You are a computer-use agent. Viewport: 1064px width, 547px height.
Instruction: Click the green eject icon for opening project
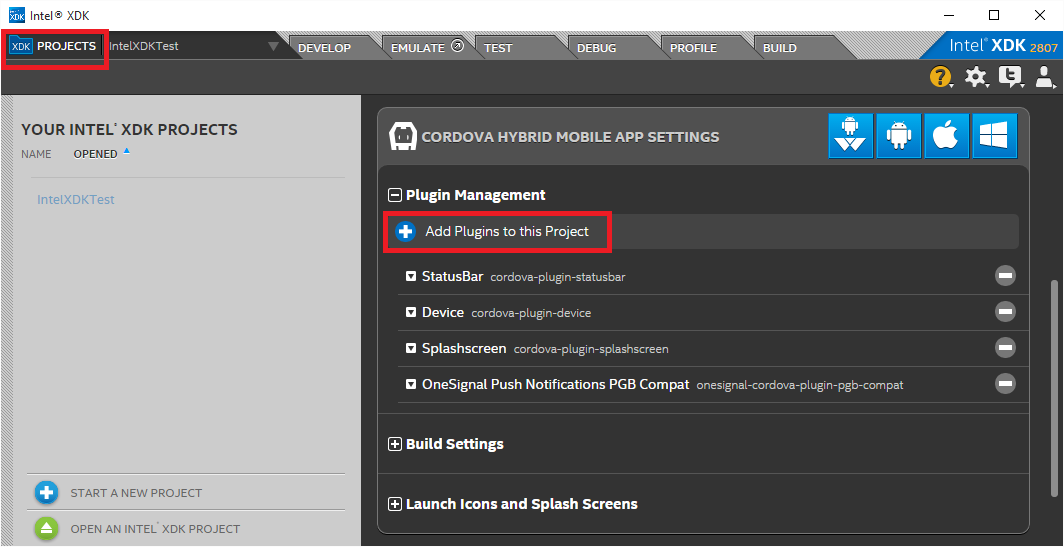pyautogui.click(x=46, y=529)
